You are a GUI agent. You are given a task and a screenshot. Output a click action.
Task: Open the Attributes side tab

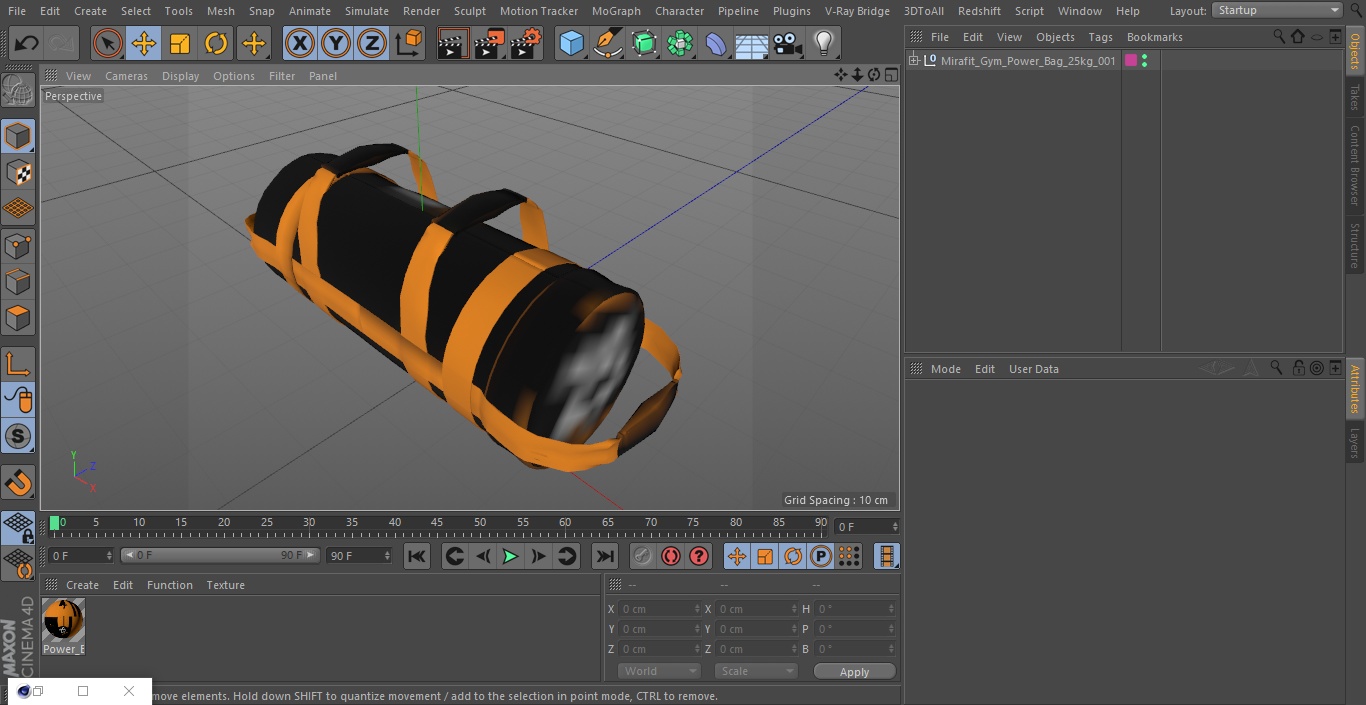[1355, 389]
